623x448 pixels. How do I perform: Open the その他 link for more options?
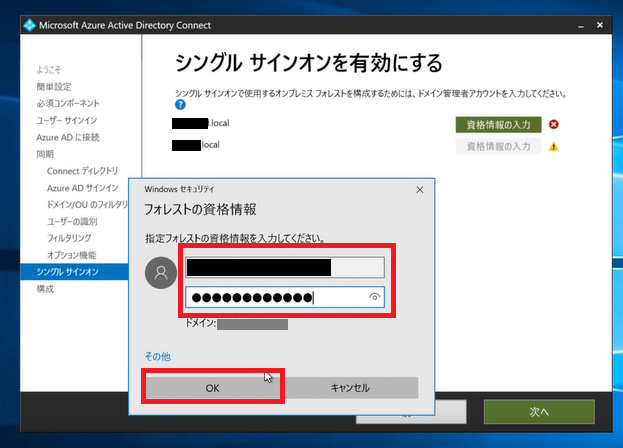158,357
